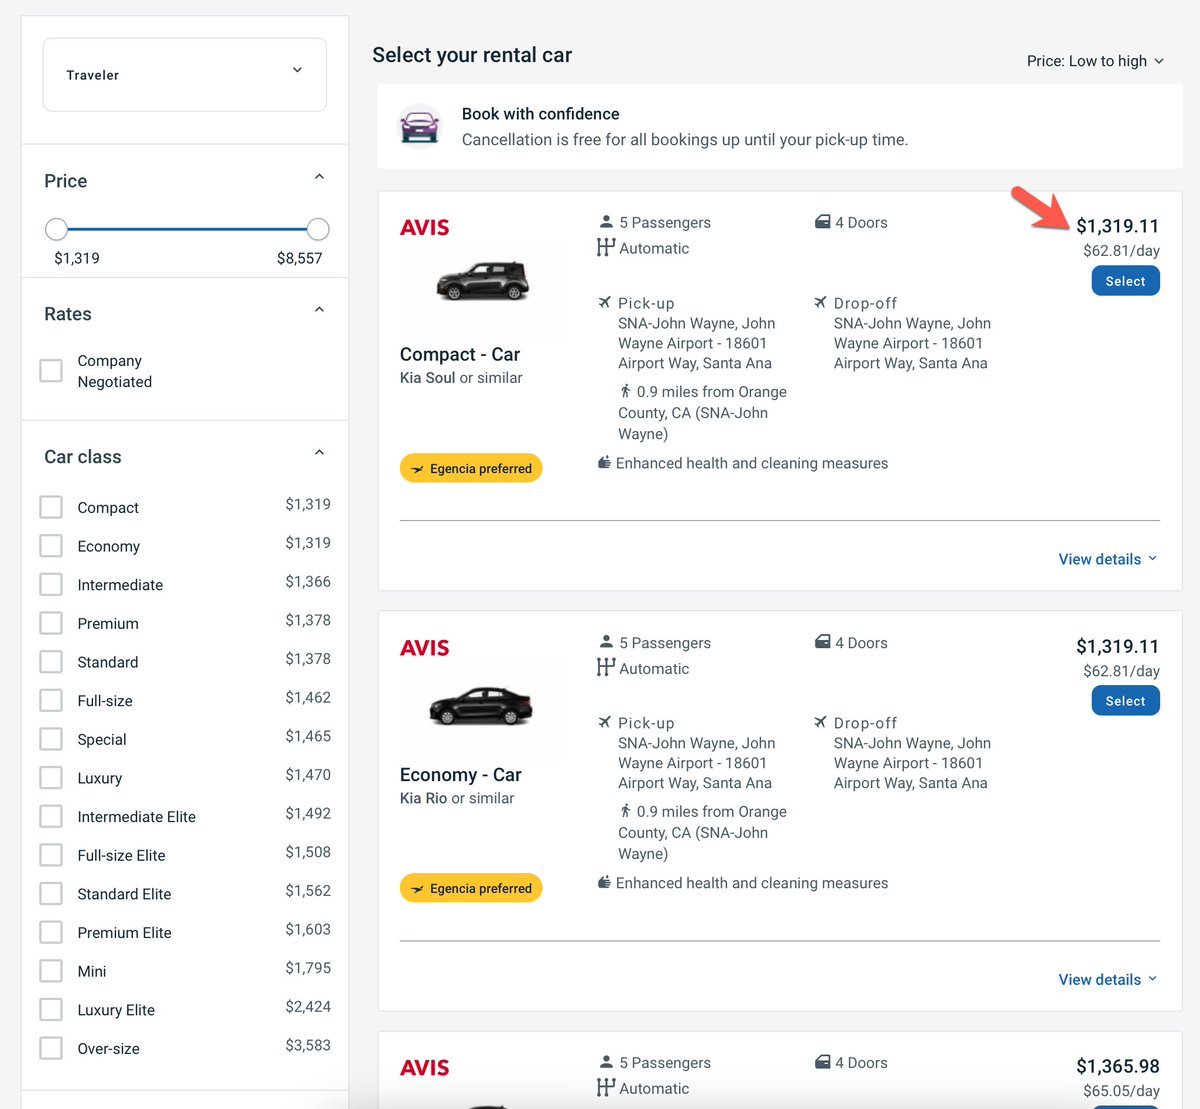Screen dimensions: 1200x1109
Task: Enable the Standard Elite filter
Action: [x=51, y=894]
